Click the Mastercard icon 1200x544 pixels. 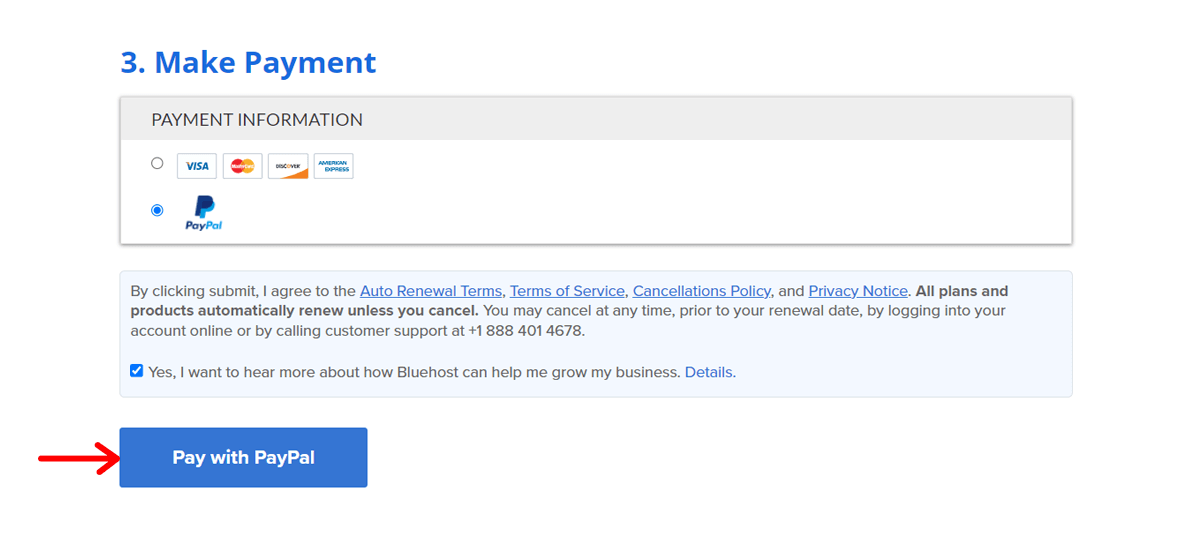242,166
